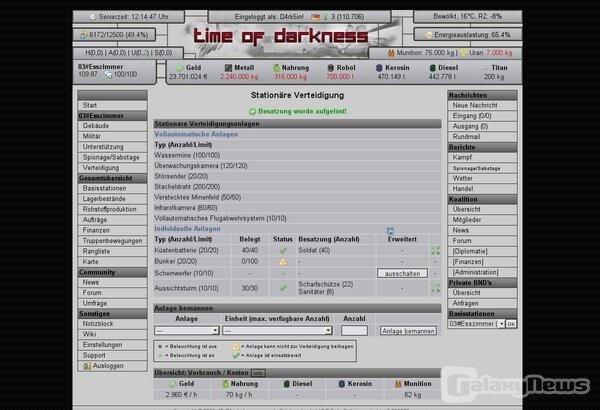Click the base health icon beside 100/100
Viewport: 600px width, 410px height.
[x=108, y=75]
